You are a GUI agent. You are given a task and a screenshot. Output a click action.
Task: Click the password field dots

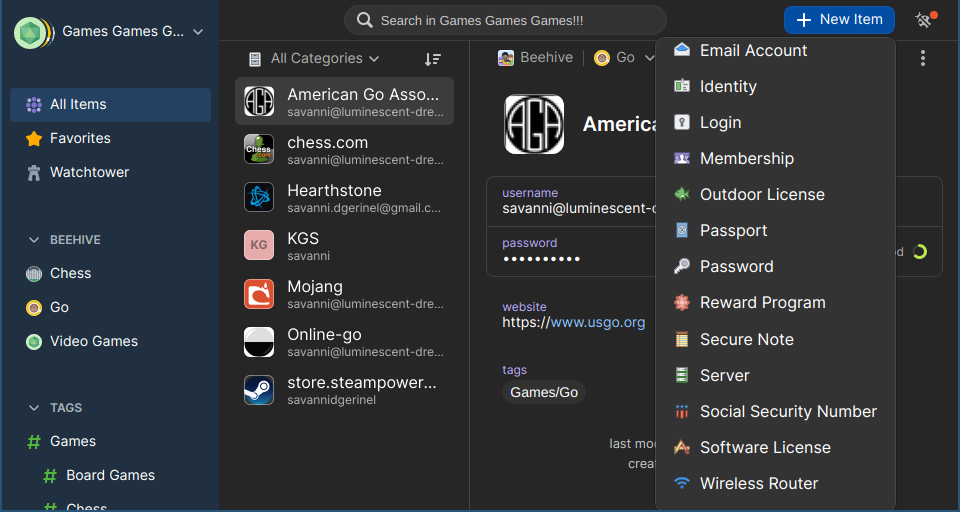541,259
